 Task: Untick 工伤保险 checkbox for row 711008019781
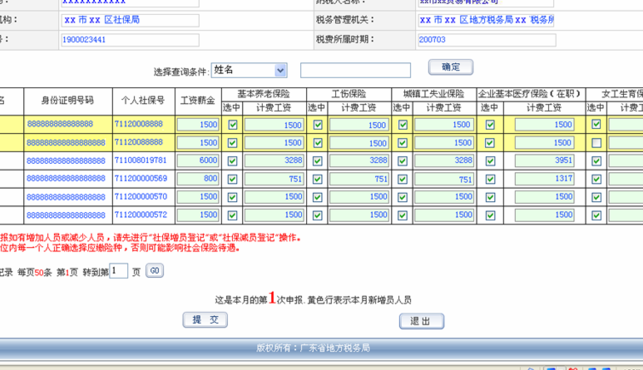pyautogui.click(x=317, y=161)
